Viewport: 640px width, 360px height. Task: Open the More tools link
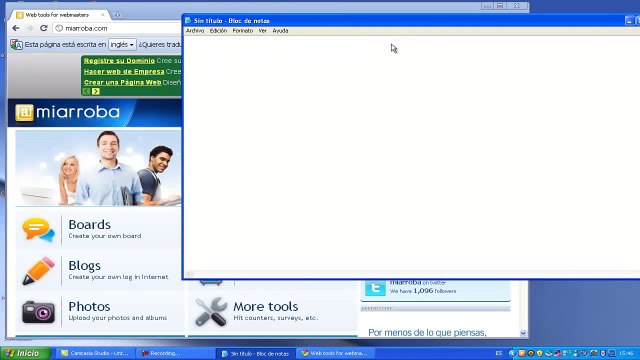pos(266,307)
